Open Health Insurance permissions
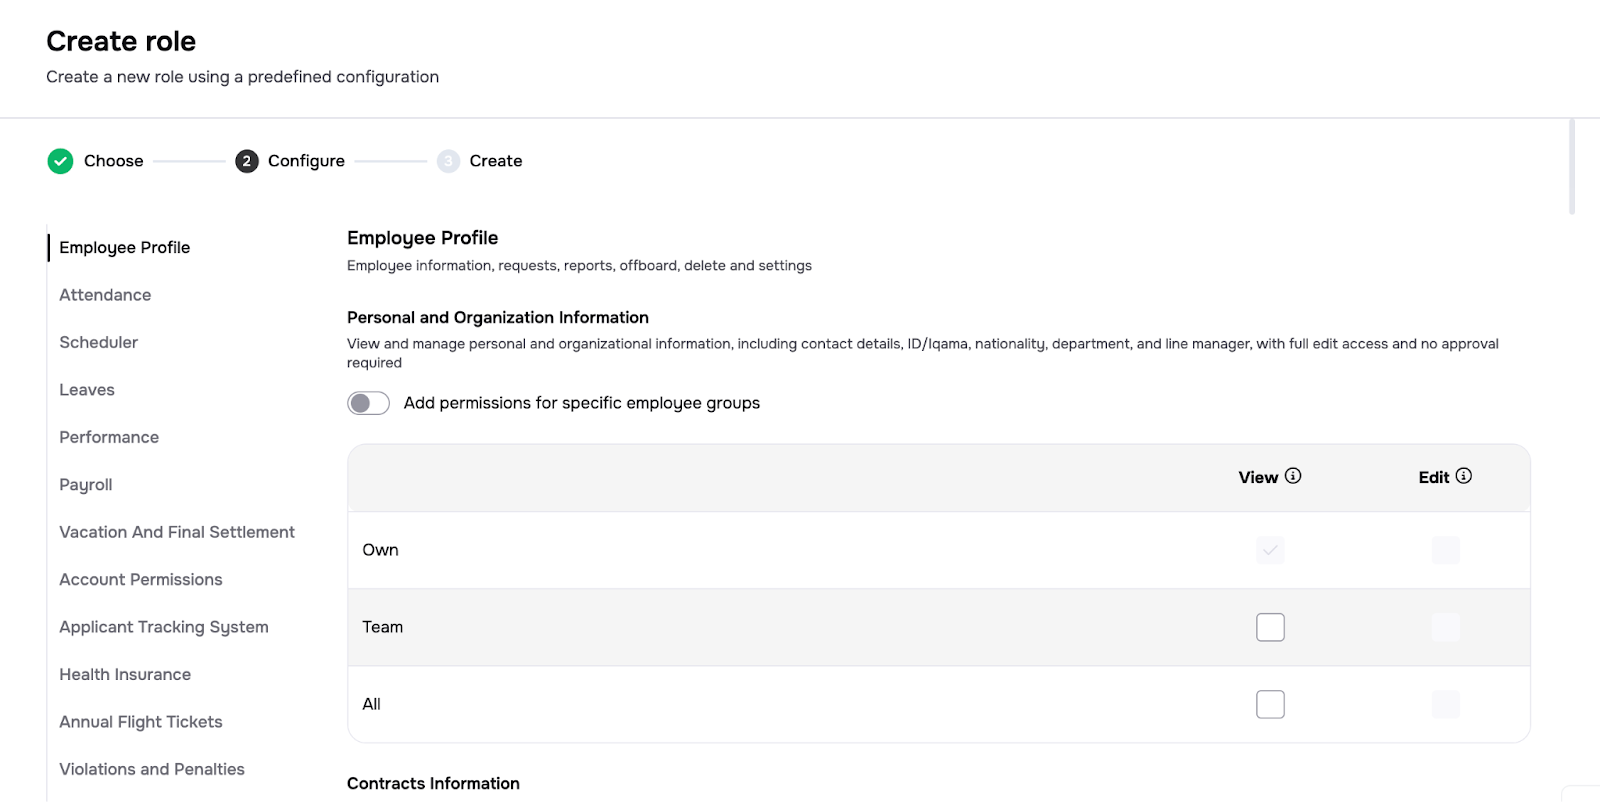 125,674
